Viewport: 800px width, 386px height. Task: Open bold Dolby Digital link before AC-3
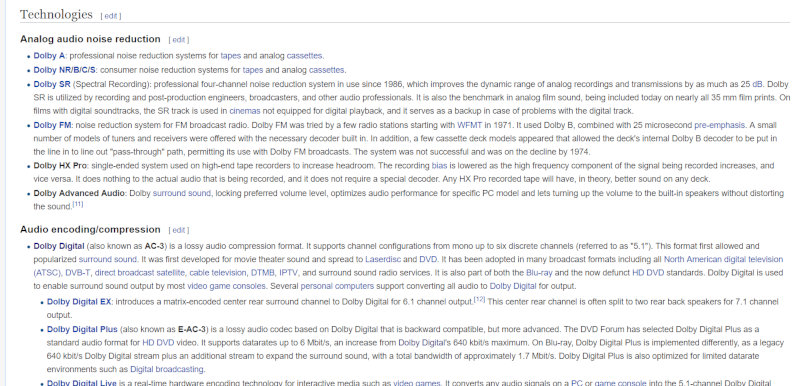pos(59,246)
